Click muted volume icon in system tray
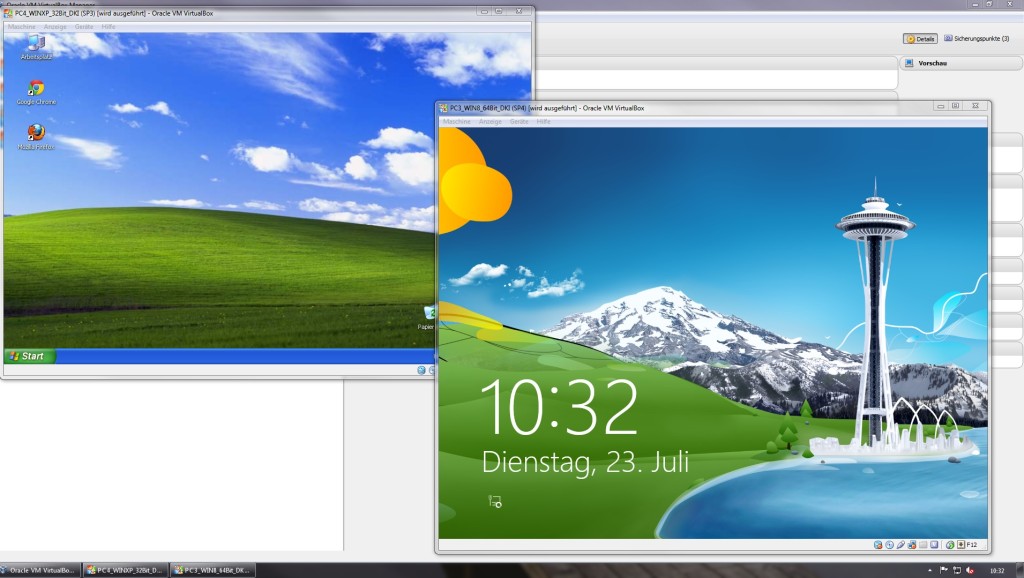 tap(970, 570)
